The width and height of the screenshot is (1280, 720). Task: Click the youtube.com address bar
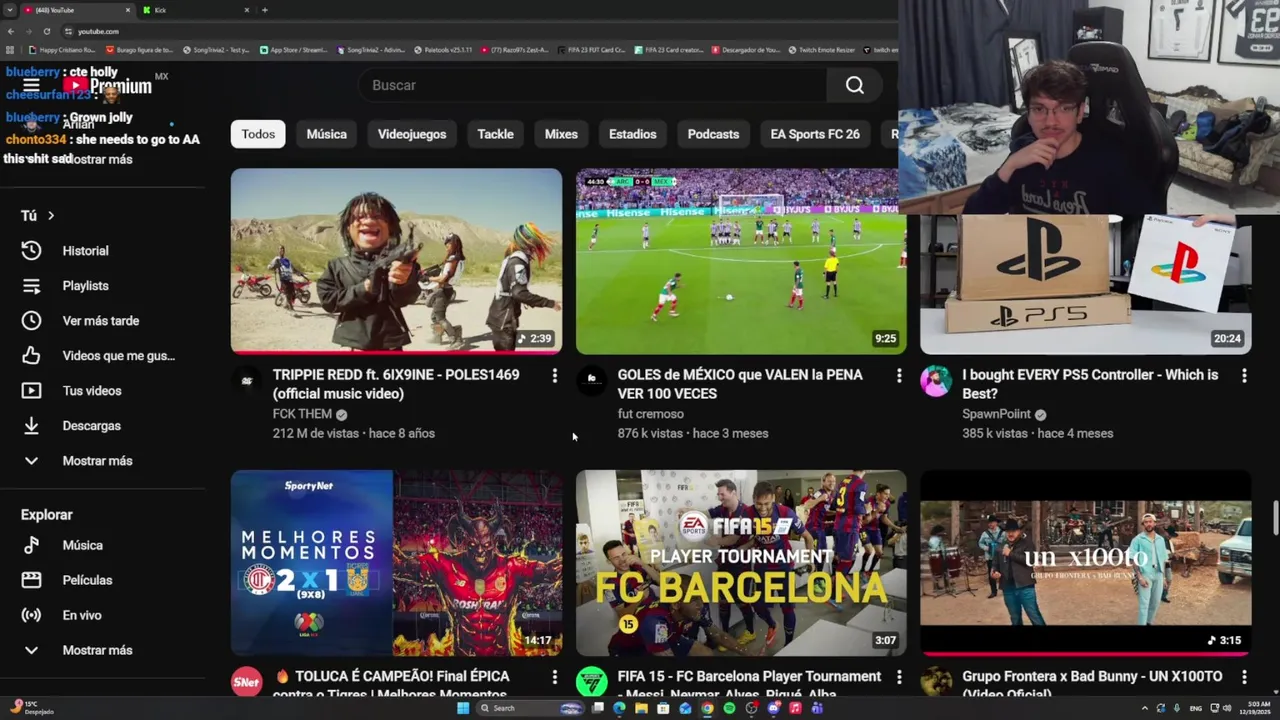480,31
